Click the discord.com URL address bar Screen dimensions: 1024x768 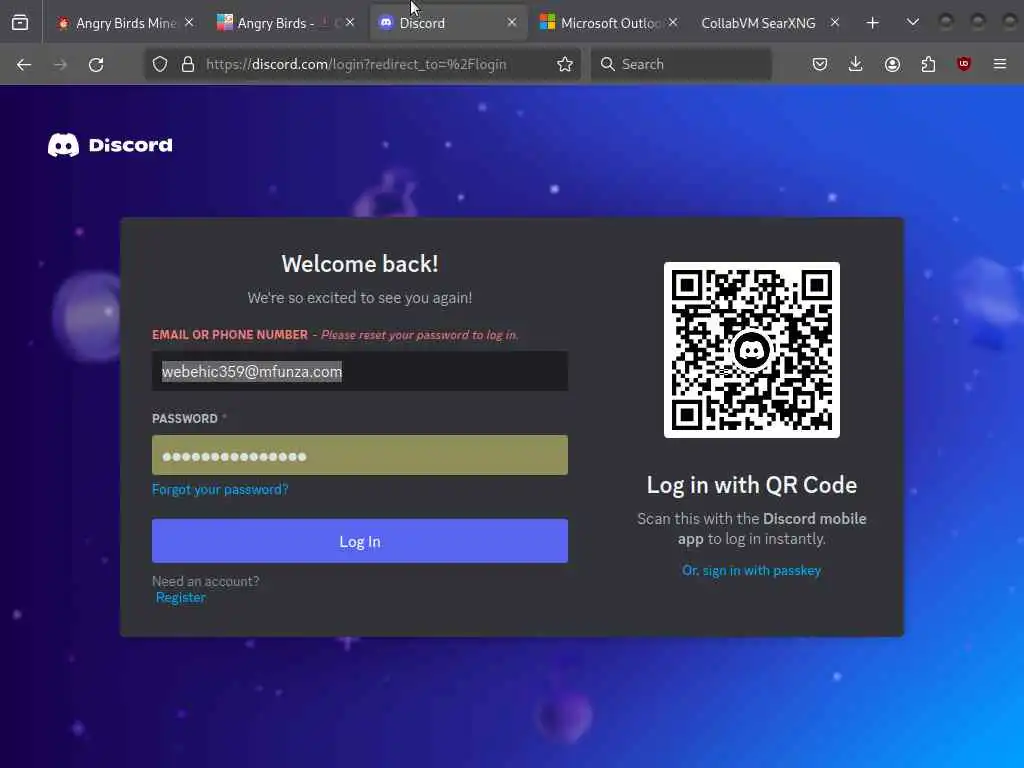[x=356, y=64]
